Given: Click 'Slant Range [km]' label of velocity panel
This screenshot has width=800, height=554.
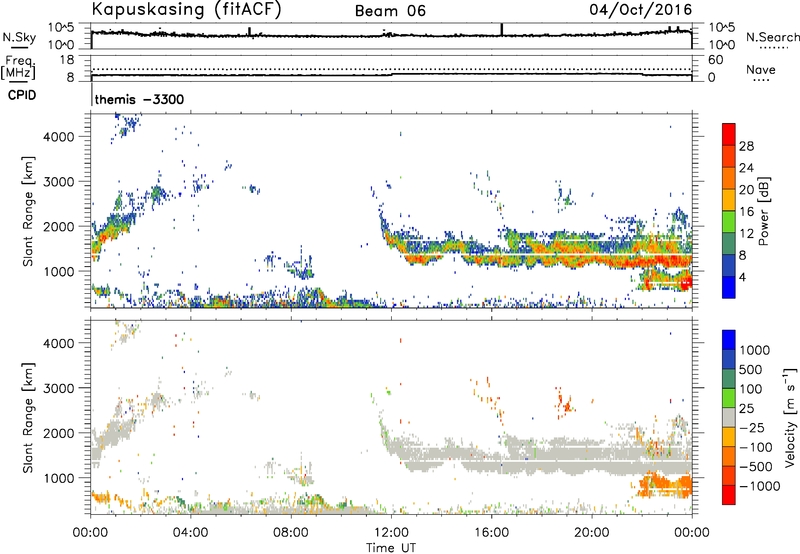Looking at the screenshot, I should click(28, 417).
